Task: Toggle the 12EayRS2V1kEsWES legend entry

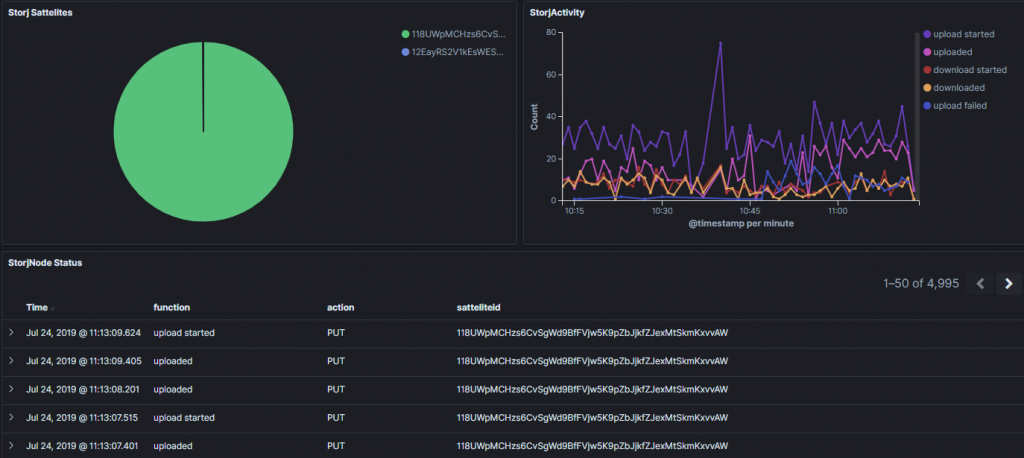Action: point(451,51)
